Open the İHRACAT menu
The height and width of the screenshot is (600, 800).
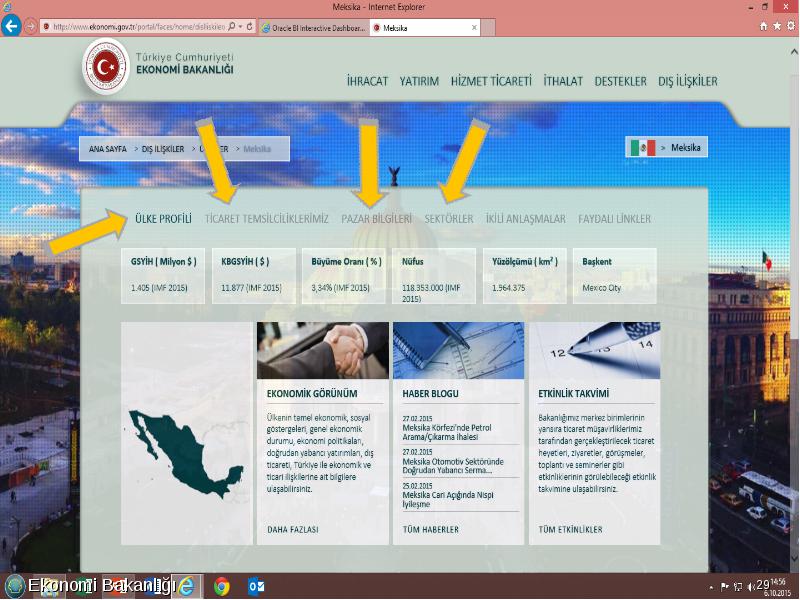point(367,81)
